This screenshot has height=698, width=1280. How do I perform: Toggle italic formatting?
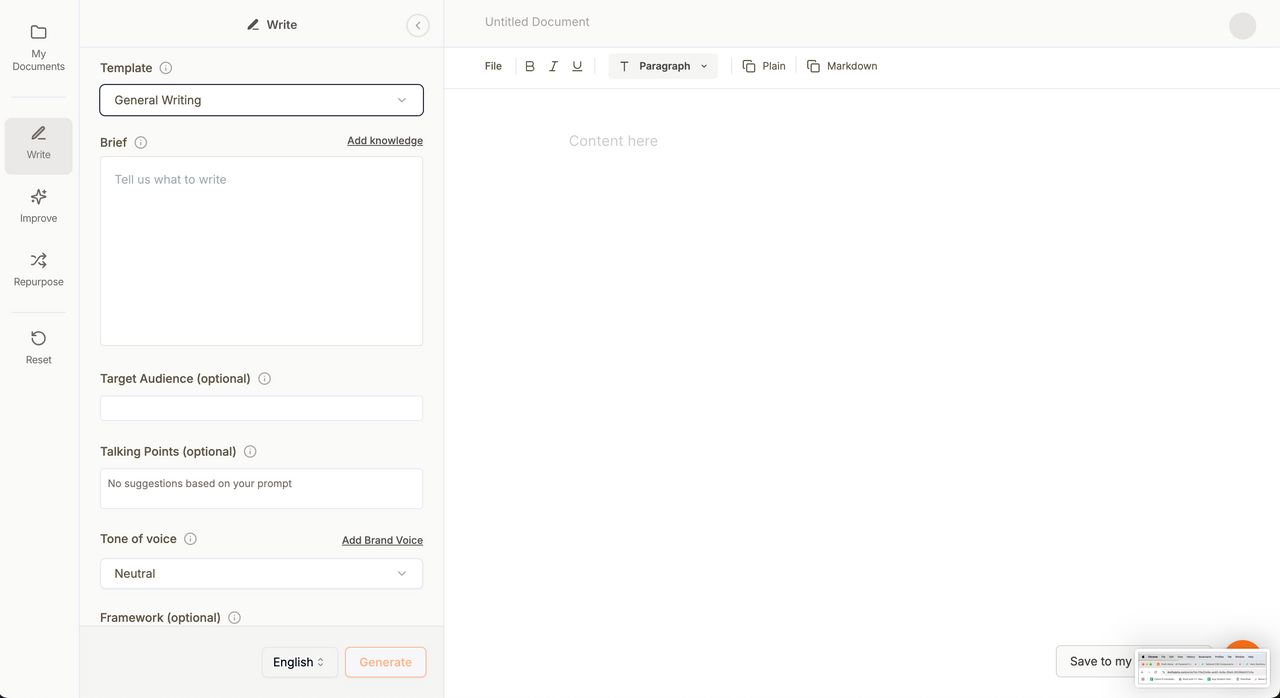click(x=553, y=66)
